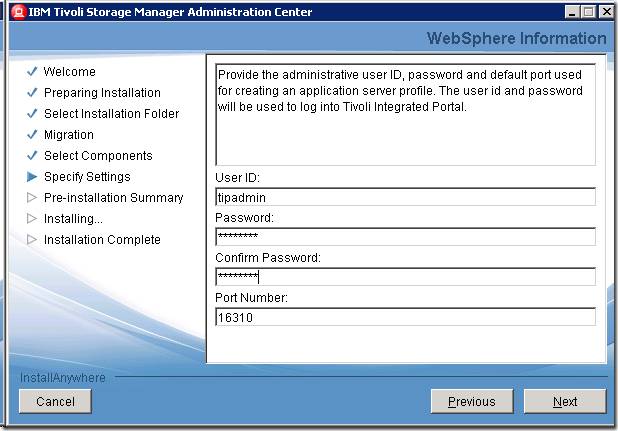
Task: Click the Installation Complete arrow icon
Action: click(x=32, y=240)
